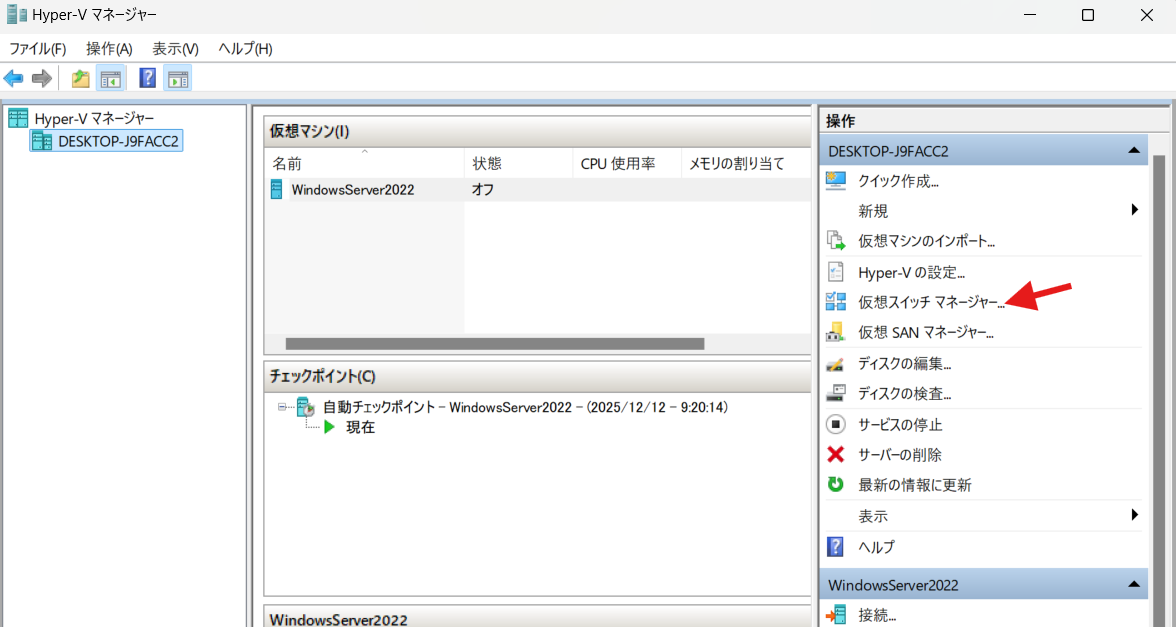
Task: Open the ファイル(F) menu
Action: click(37, 49)
